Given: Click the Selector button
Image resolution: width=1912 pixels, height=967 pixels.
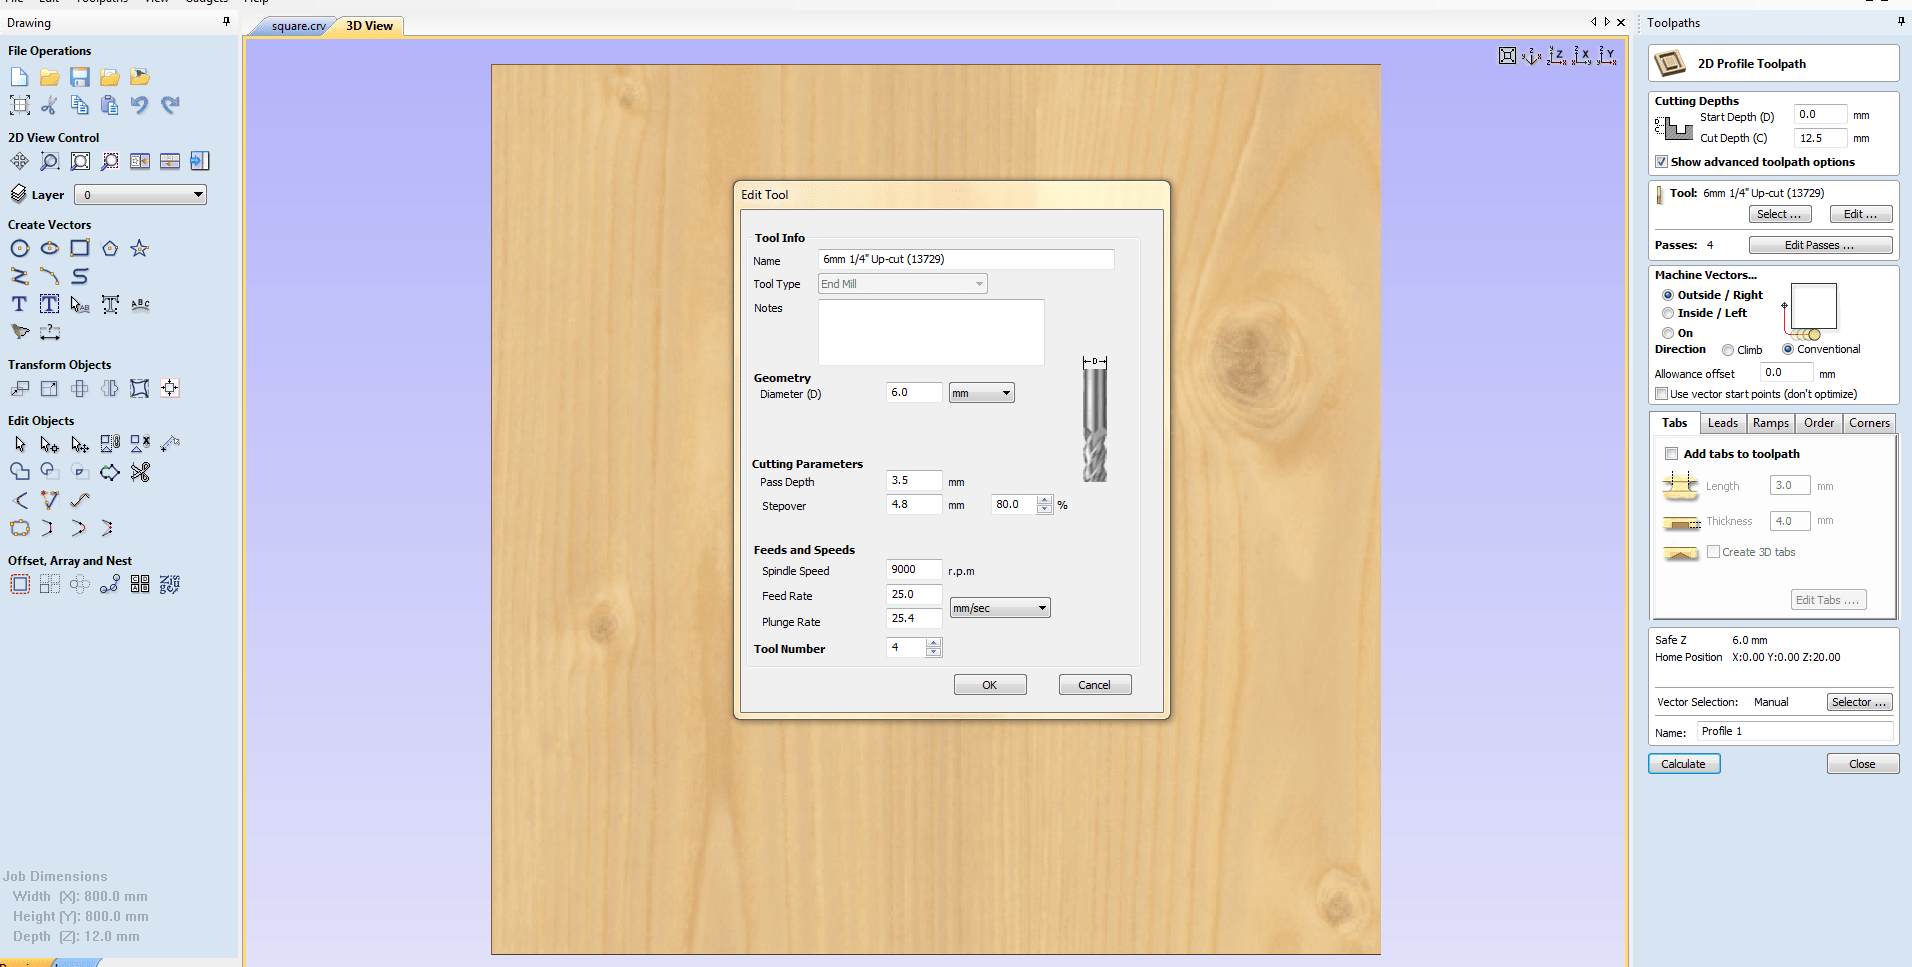Looking at the screenshot, I should 1859,702.
